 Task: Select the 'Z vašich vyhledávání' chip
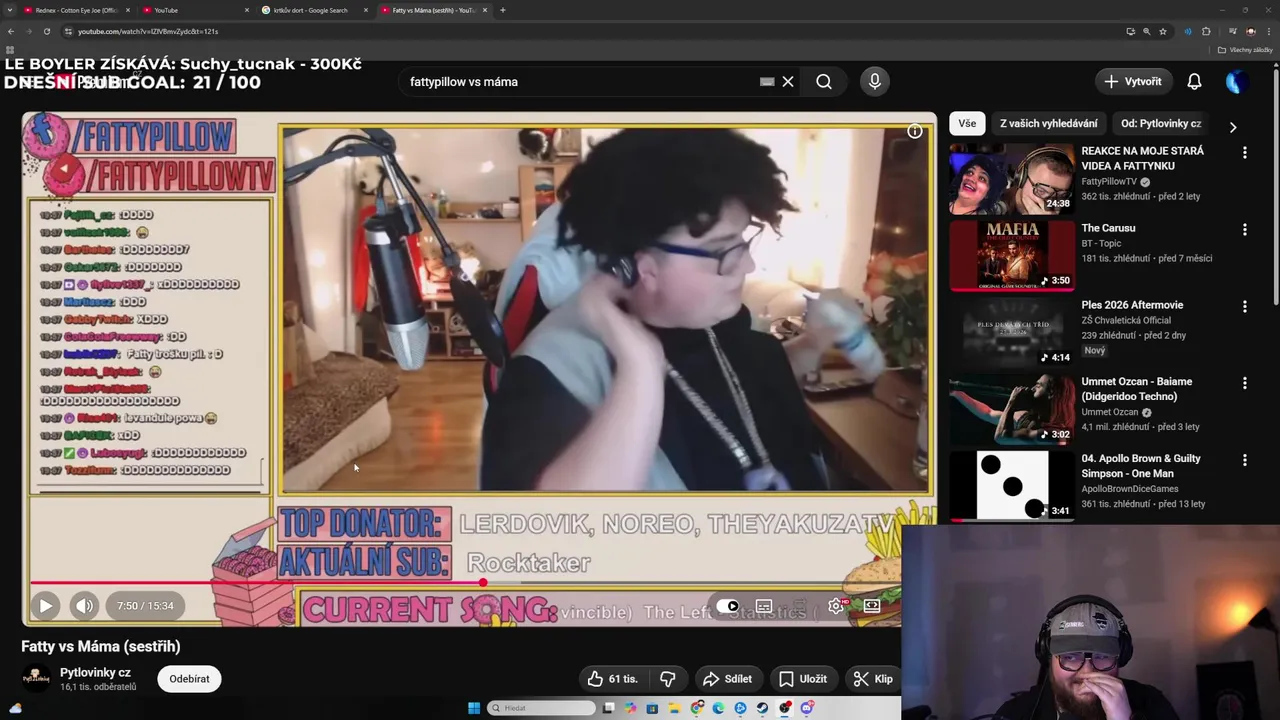[x=1048, y=124]
